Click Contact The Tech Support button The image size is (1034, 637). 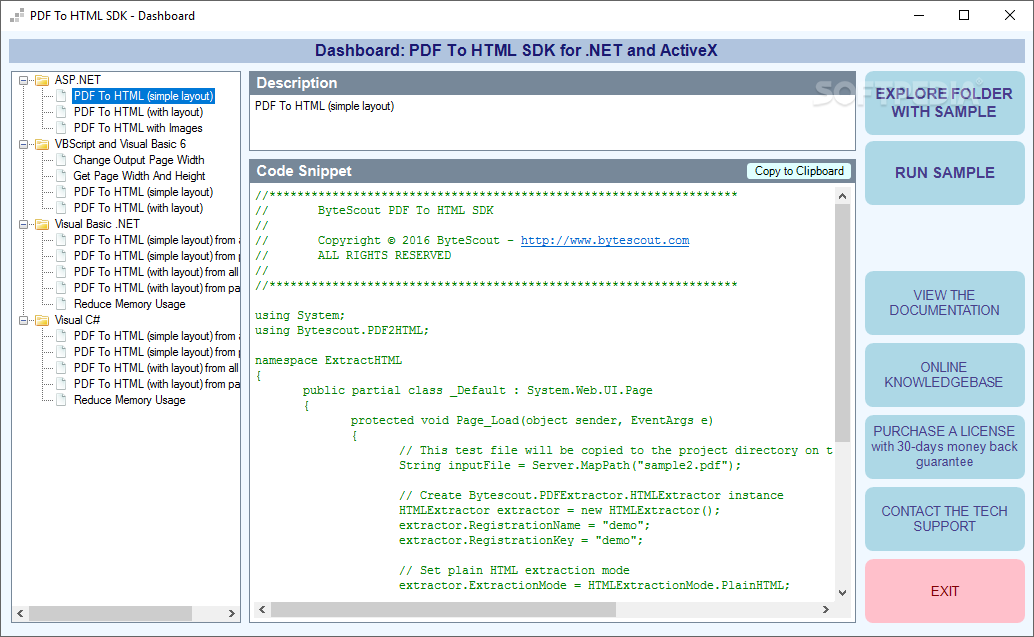coord(944,519)
